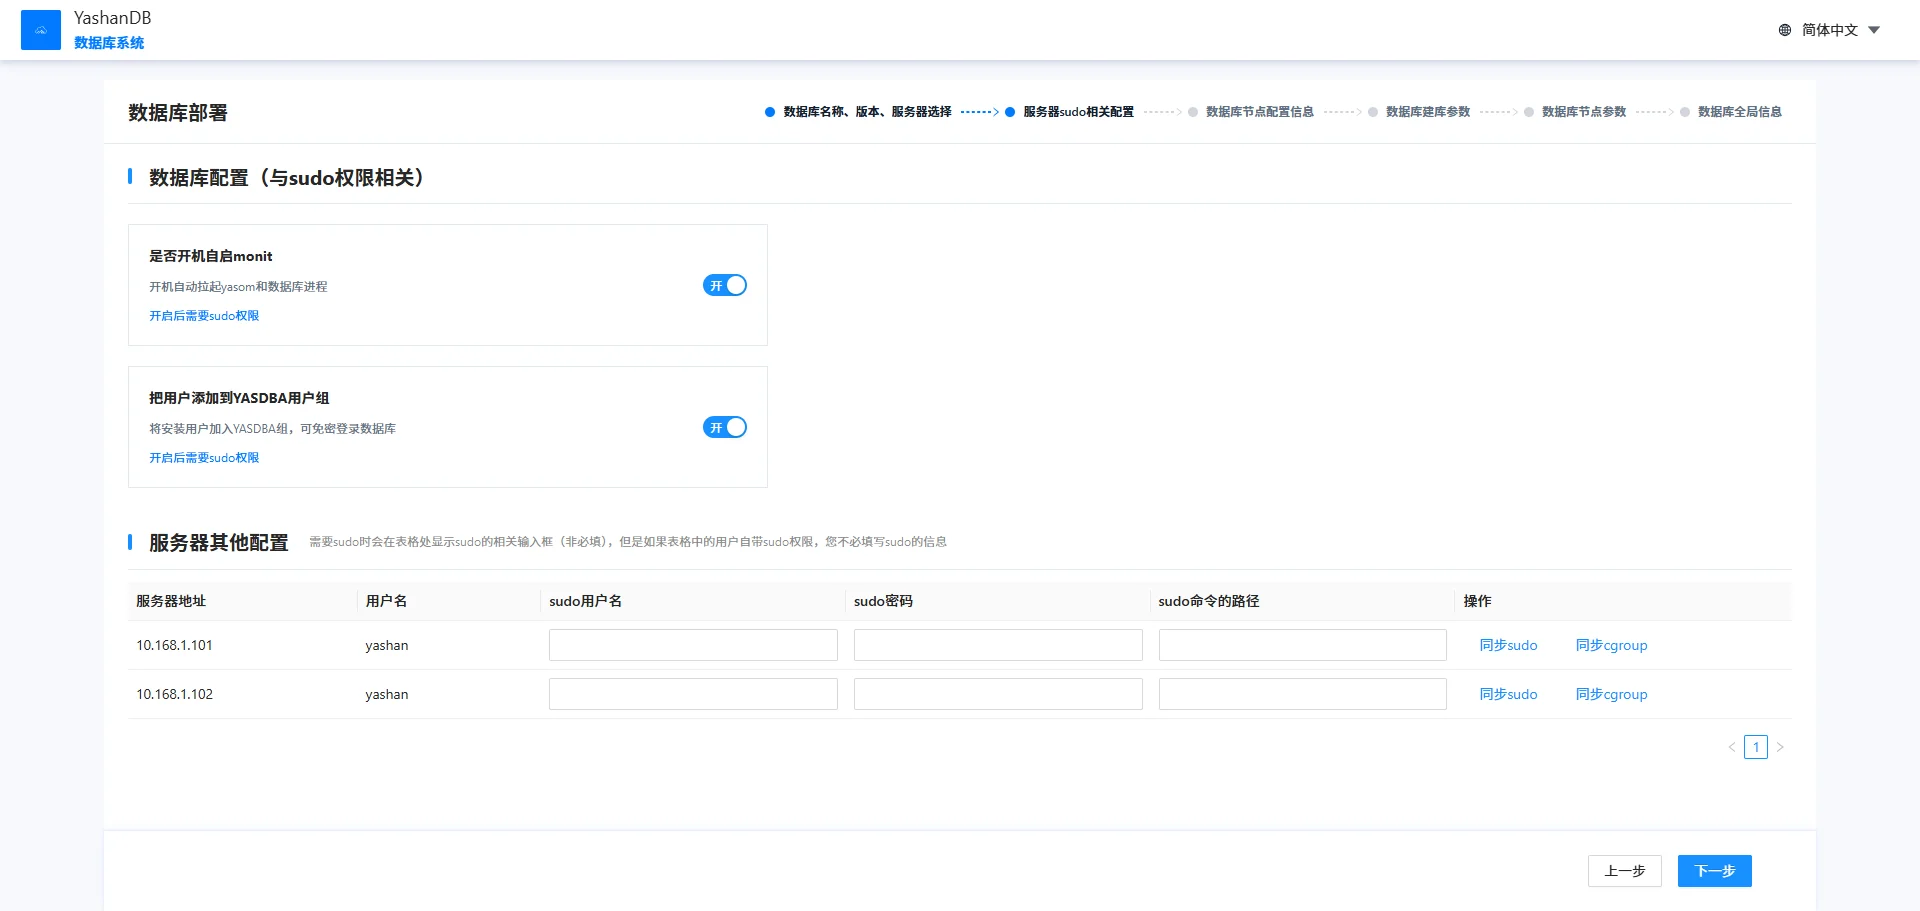
Task: Open the 简体中文 language dropdown
Action: click(x=1840, y=30)
